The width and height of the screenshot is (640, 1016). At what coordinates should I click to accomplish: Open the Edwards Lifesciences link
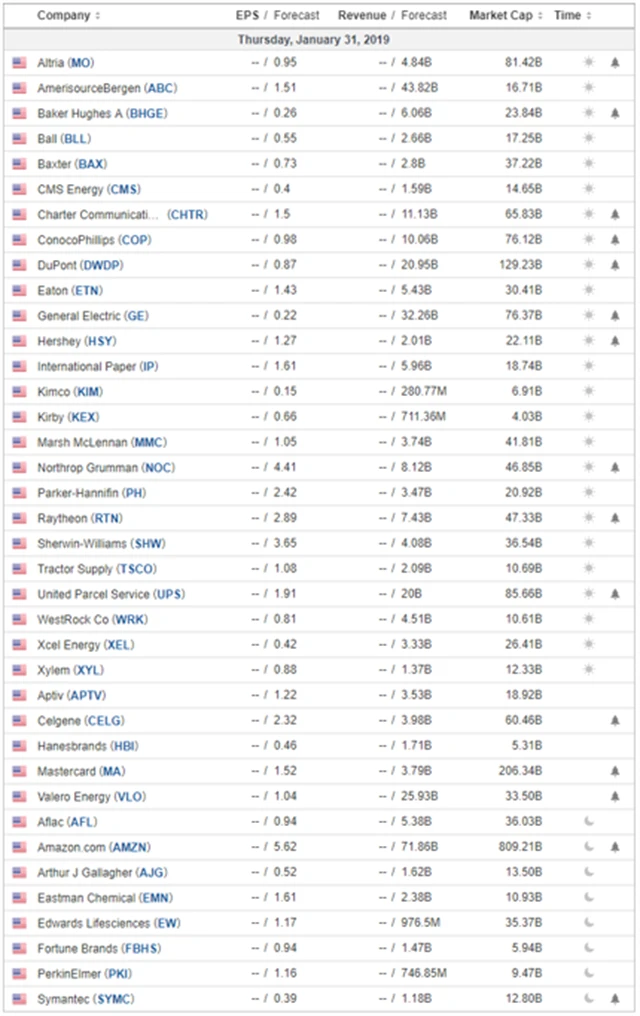(93, 923)
